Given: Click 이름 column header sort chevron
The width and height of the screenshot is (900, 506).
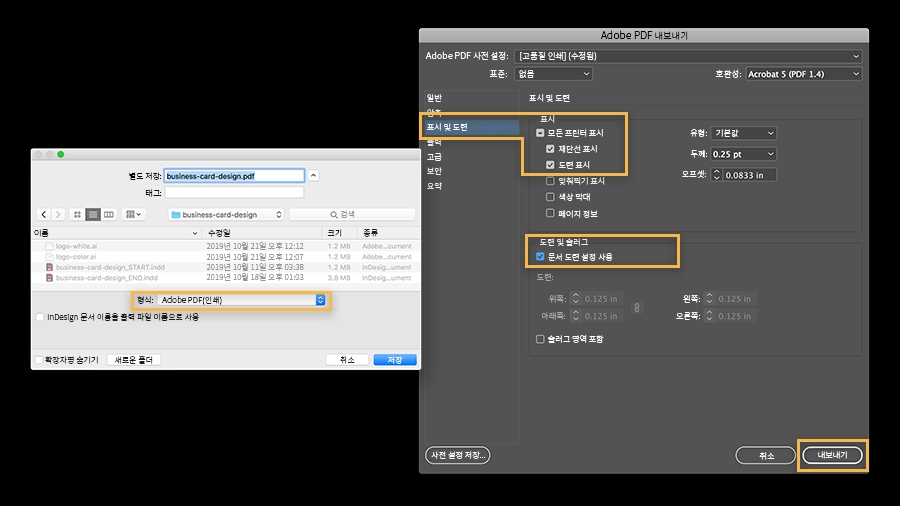Looking at the screenshot, I should point(195,233).
